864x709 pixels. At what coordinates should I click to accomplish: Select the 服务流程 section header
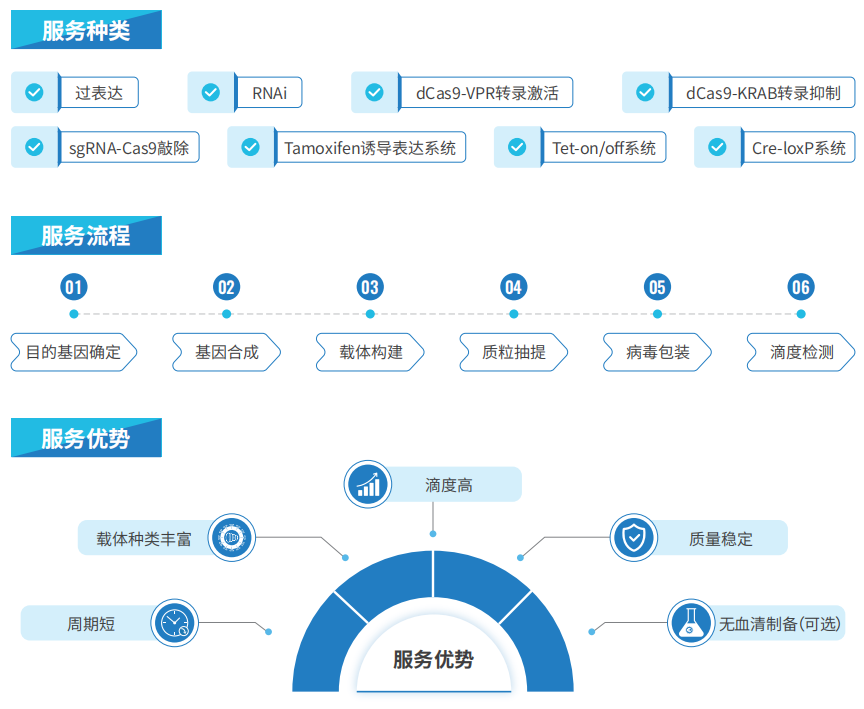(x=86, y=235)
